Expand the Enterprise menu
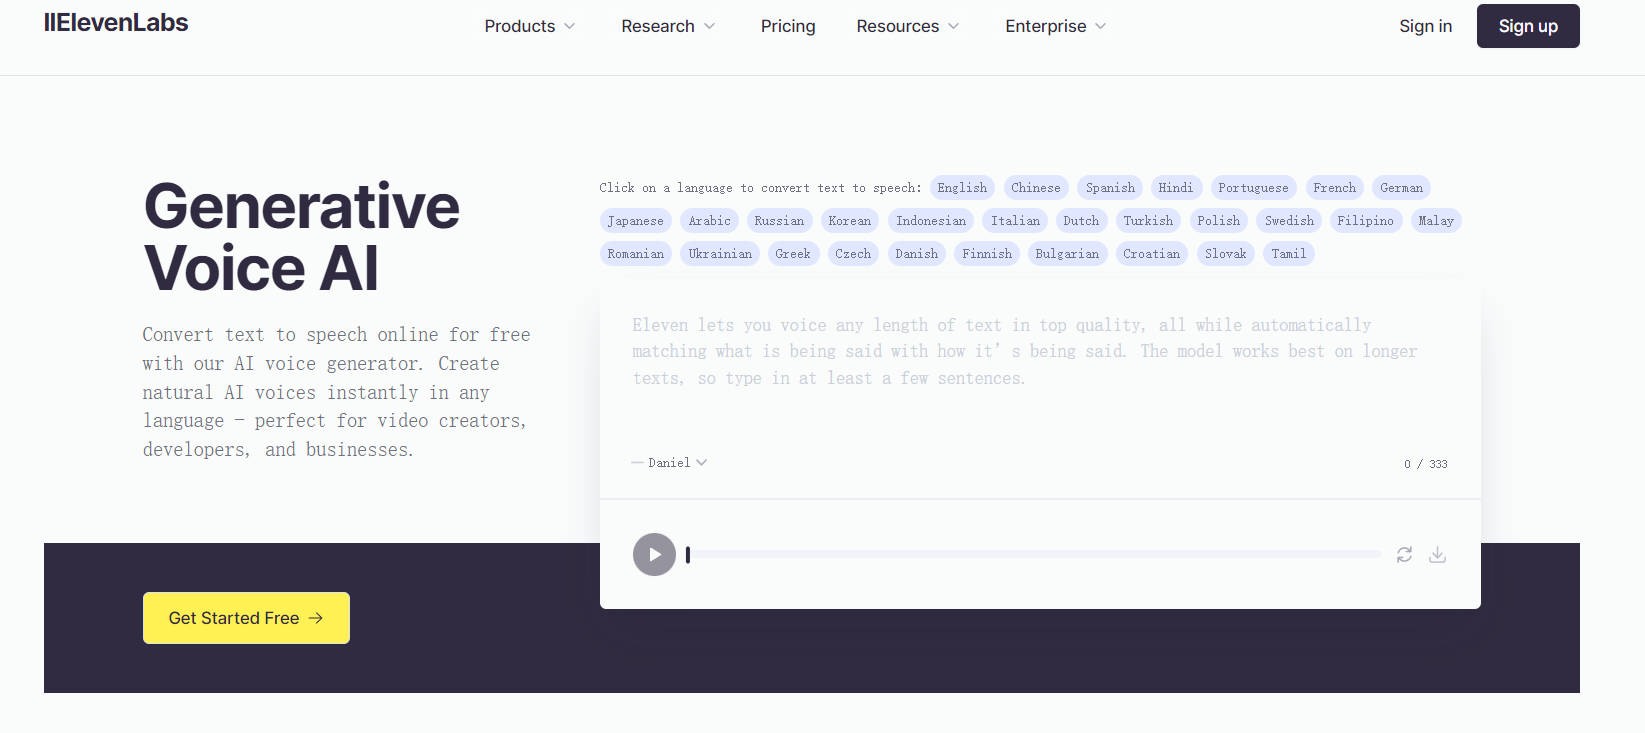The width and height of the screenshot is (1645, 733). (1056, 26)
